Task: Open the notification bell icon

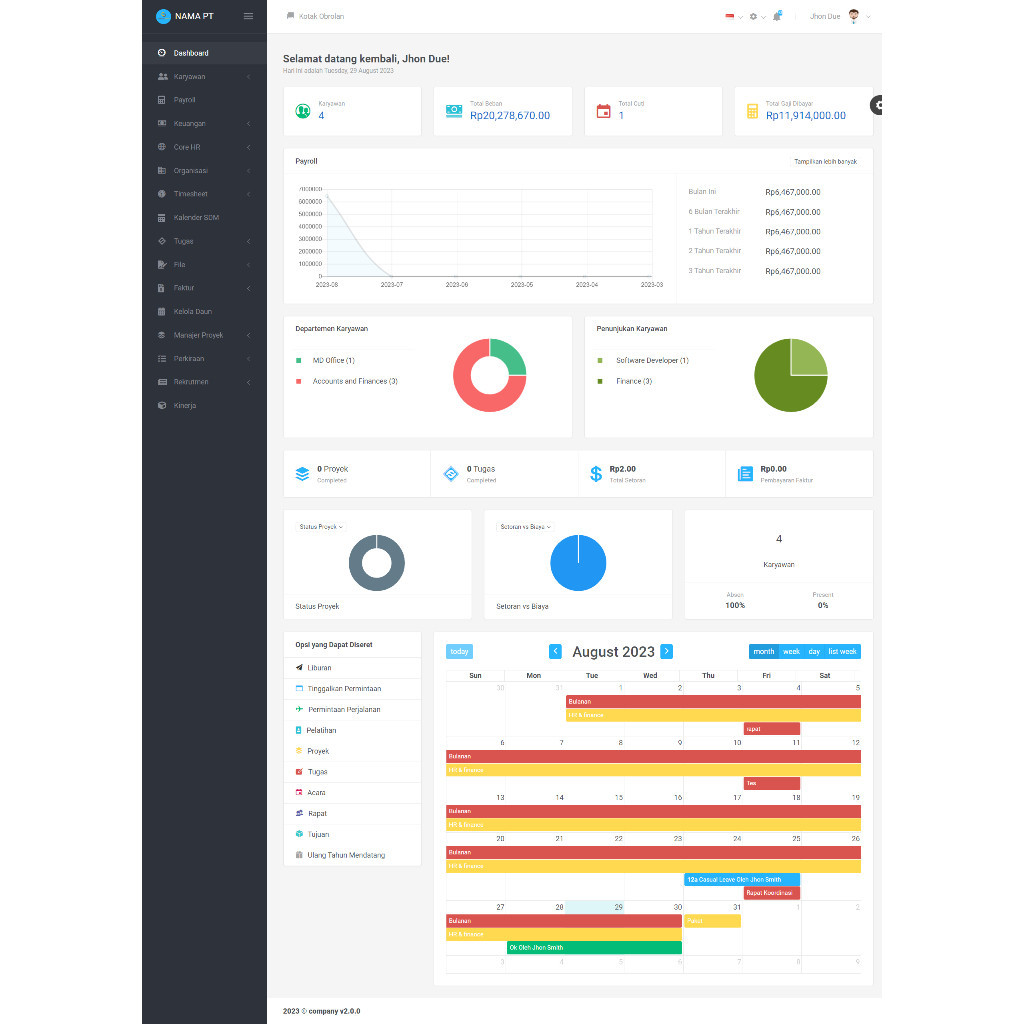Action: click(x=777, y=16)
